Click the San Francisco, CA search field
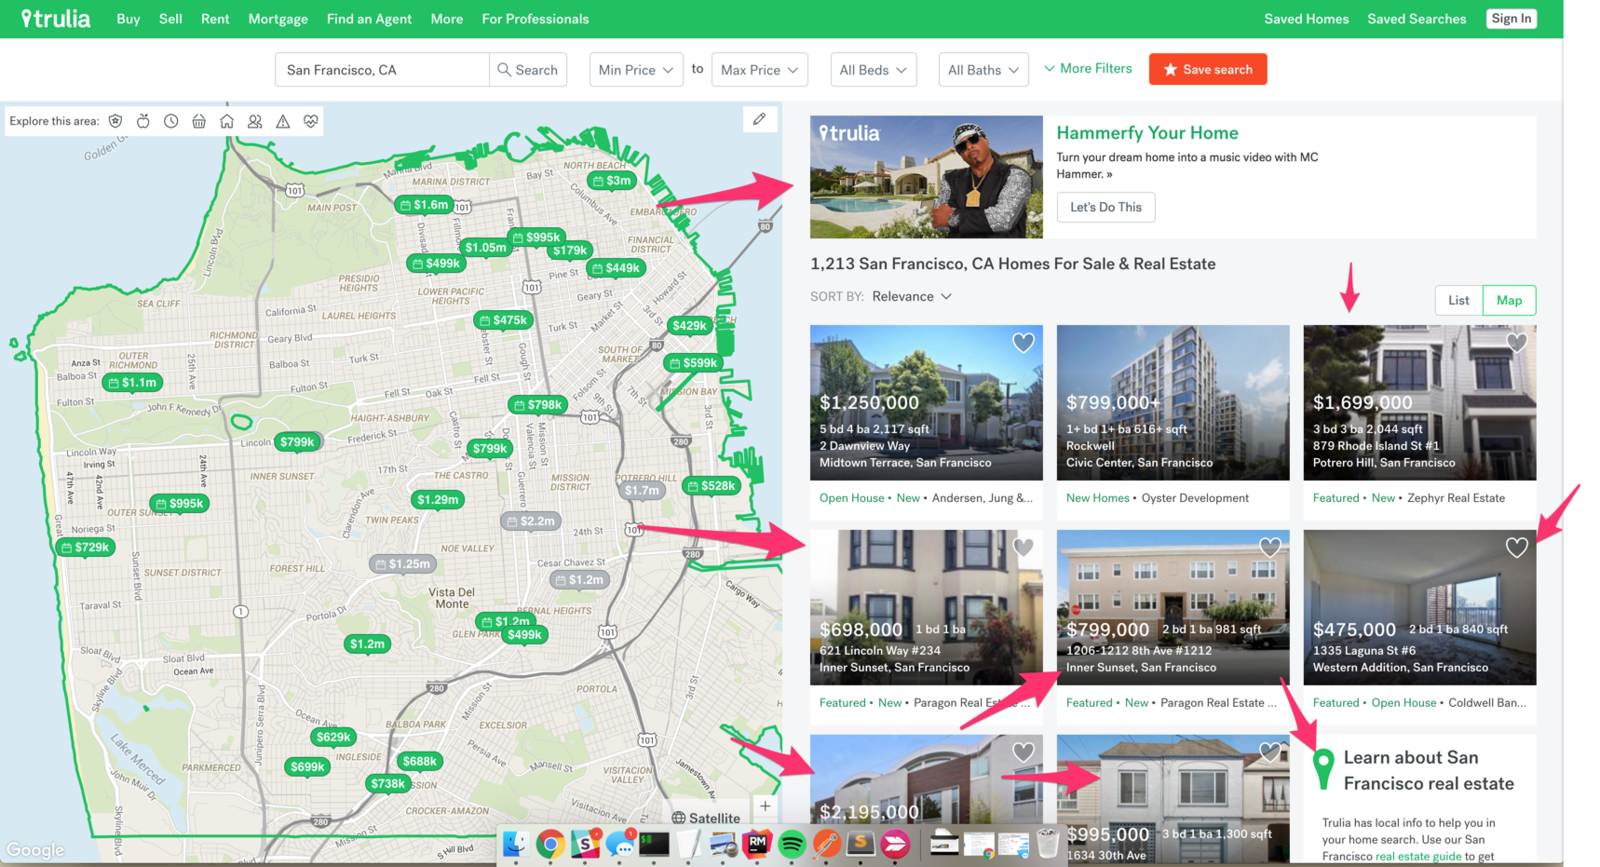Screen dimensions: 1600x867 (382, 70)
